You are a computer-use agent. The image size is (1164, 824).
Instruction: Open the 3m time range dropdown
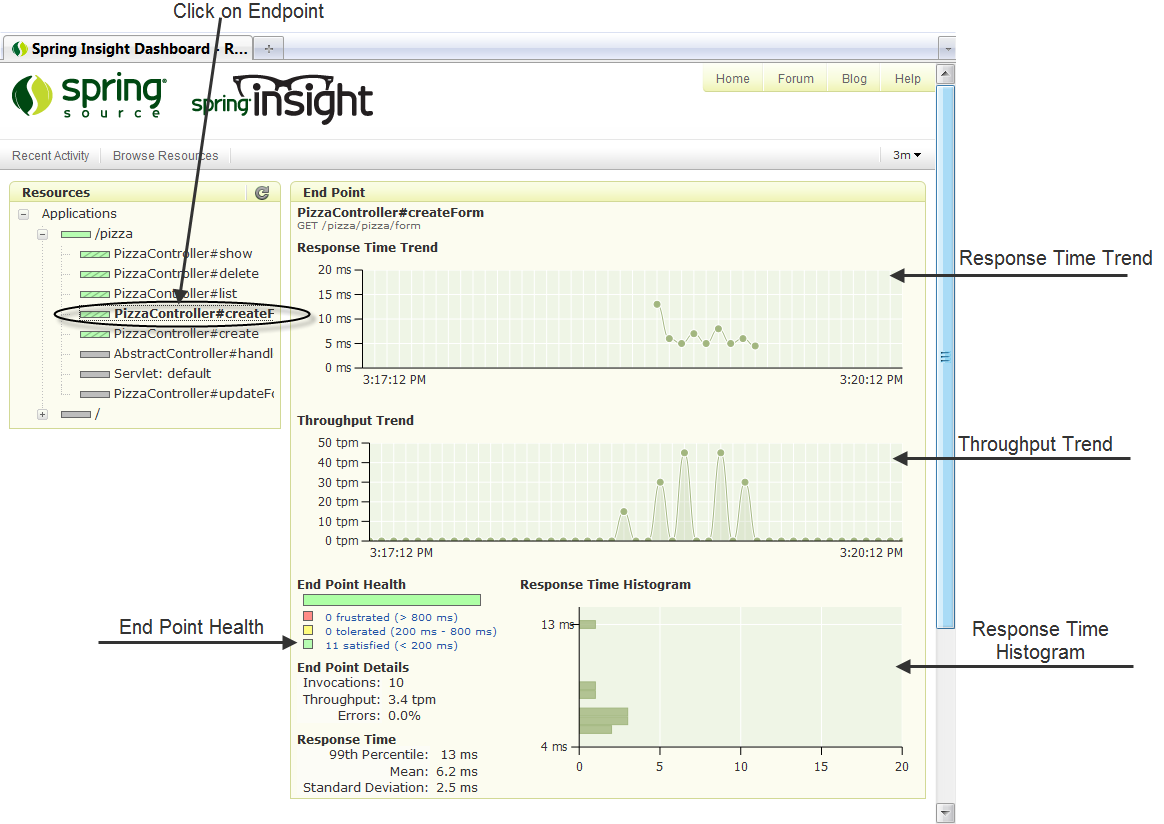(907, 155)
